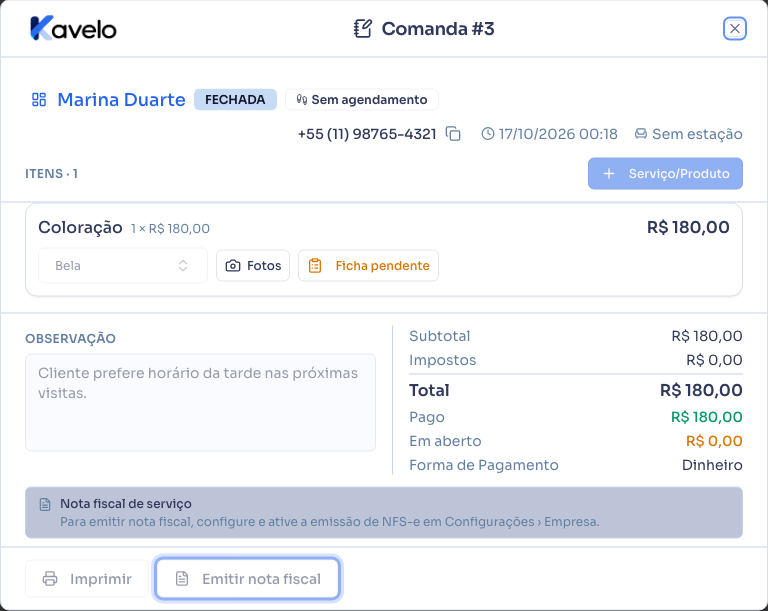Viewport: 768px width, 611px height.
Task: Click the OBSERVAÇÃO section label
Action: [71, 339]
